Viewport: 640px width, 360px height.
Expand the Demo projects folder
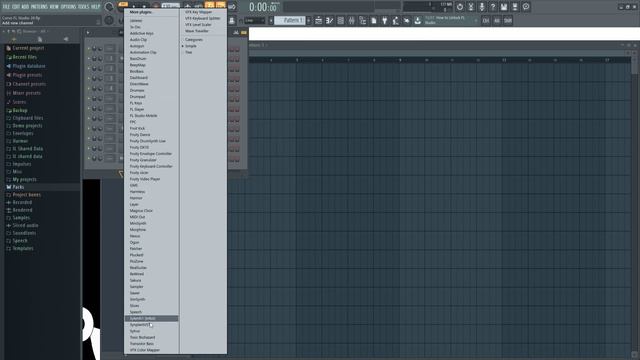coord(27,126)
